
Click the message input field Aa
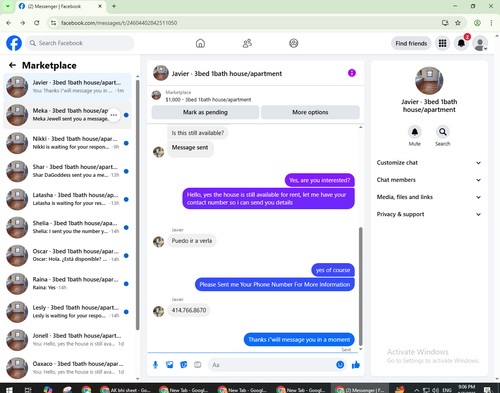pos(277,365)
